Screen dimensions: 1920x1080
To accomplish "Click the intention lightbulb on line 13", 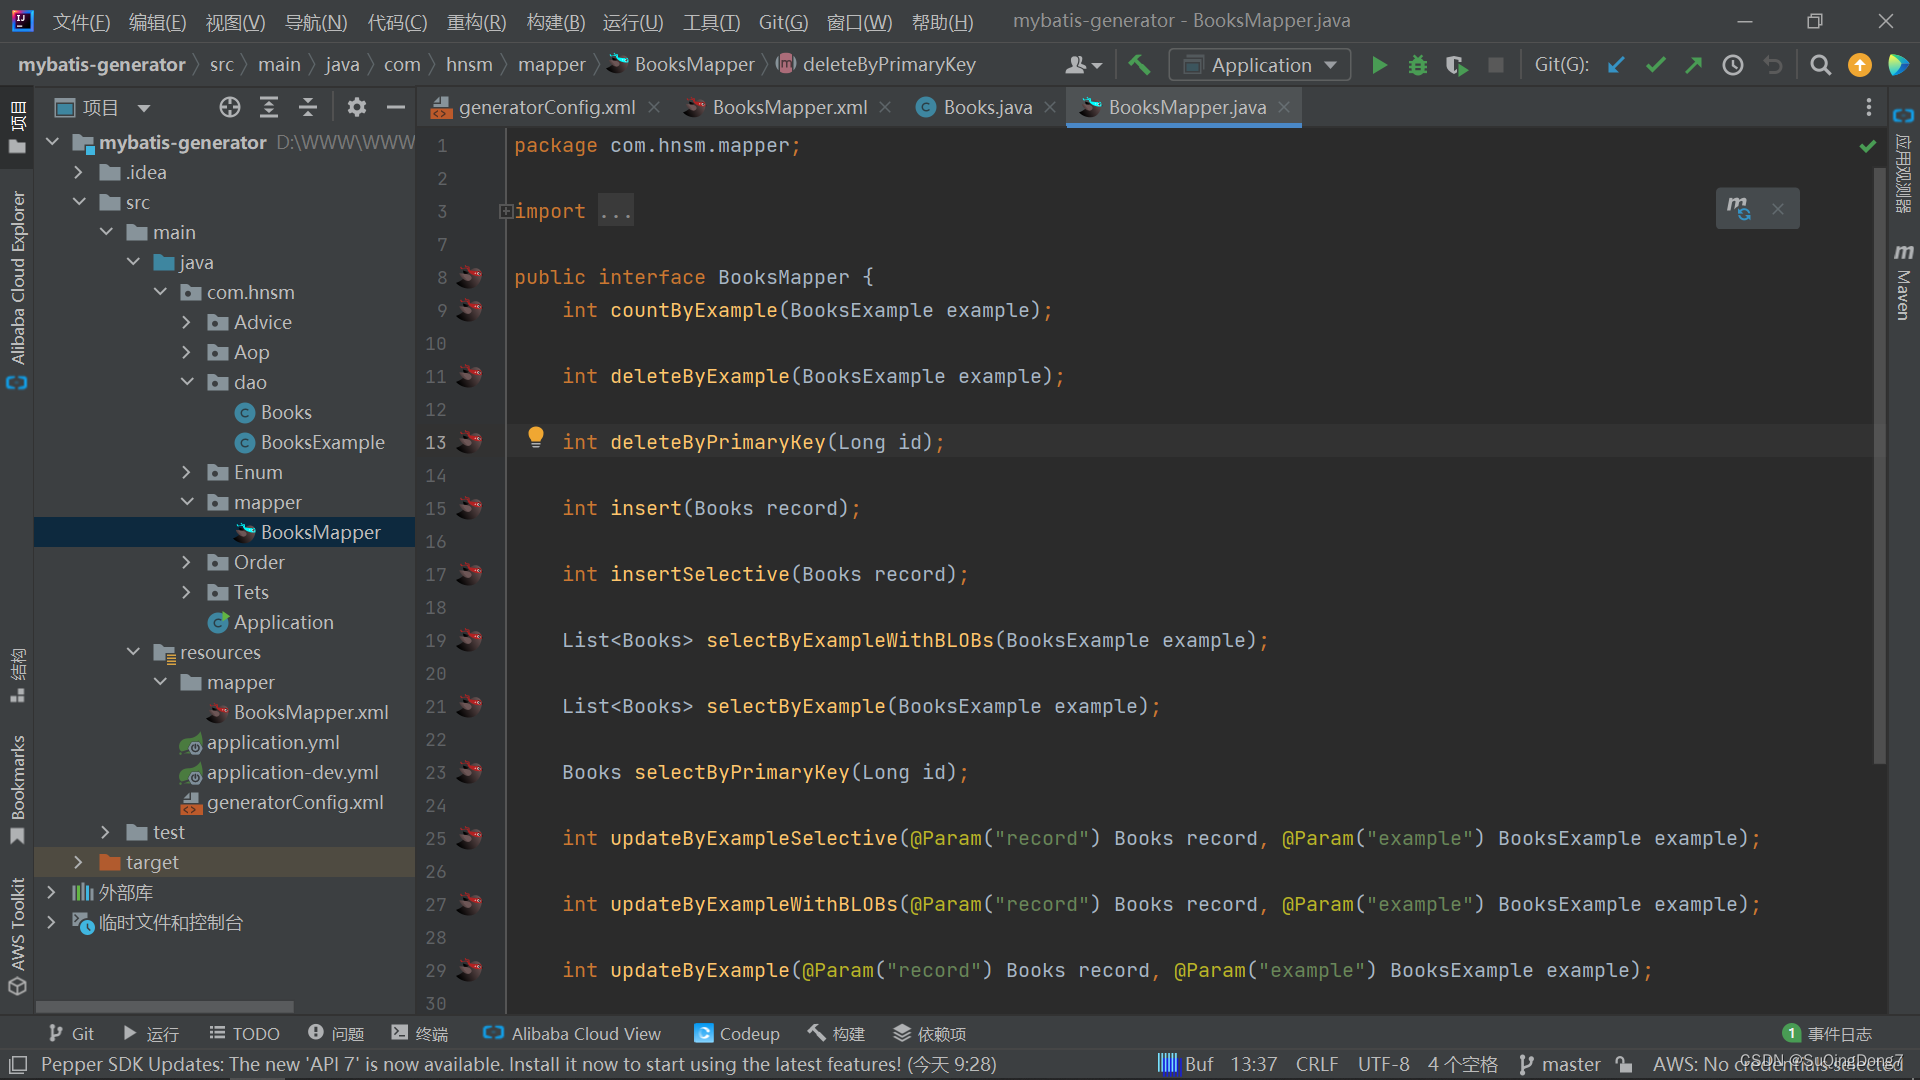I will [x=536, y=436].
